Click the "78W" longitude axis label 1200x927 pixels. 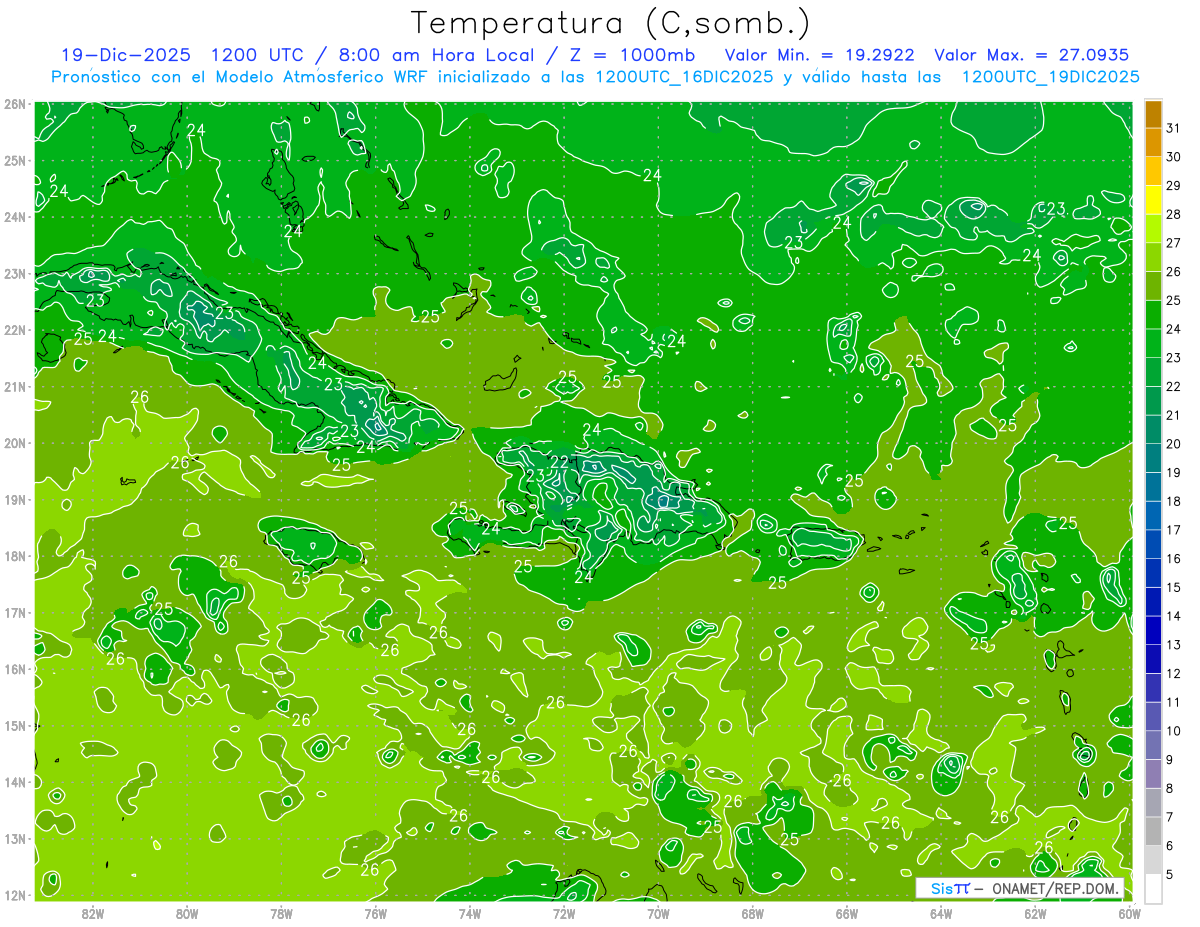coord(281,913)
